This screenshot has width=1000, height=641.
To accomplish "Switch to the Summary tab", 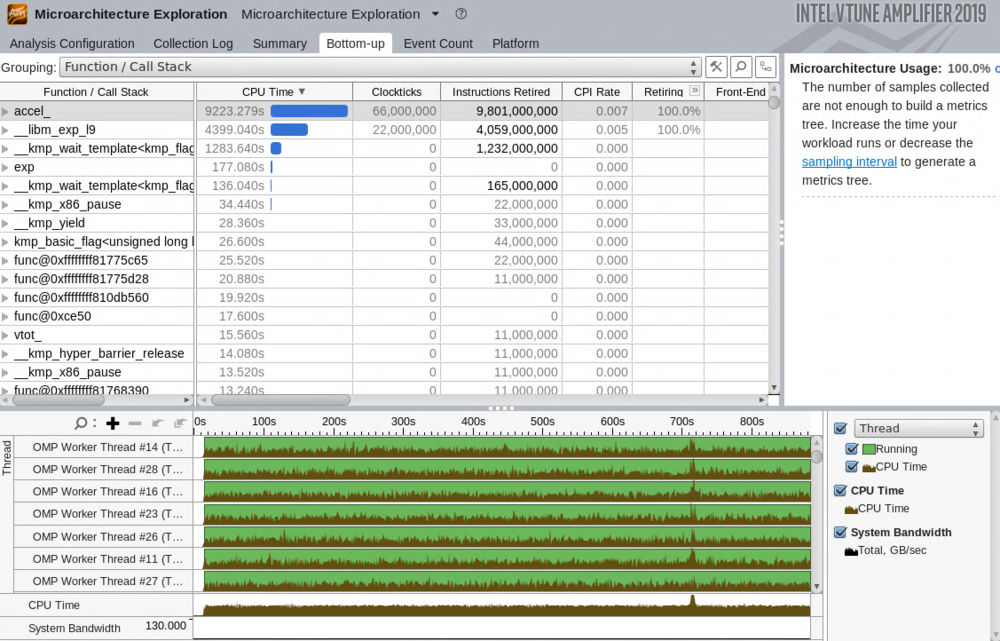I will (x=279, y=44).
